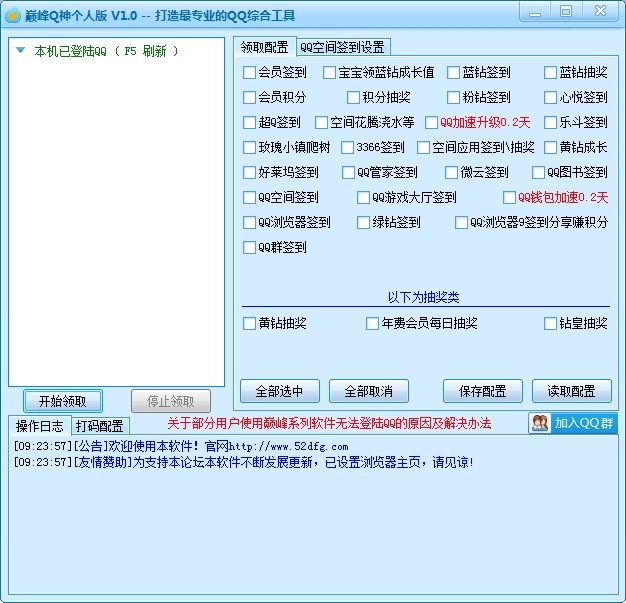Enable the 黄钻抽奖 lottery checkbox
Image resolution: width=626 pixels, height=603 pixels.
[x=250, y=323]
